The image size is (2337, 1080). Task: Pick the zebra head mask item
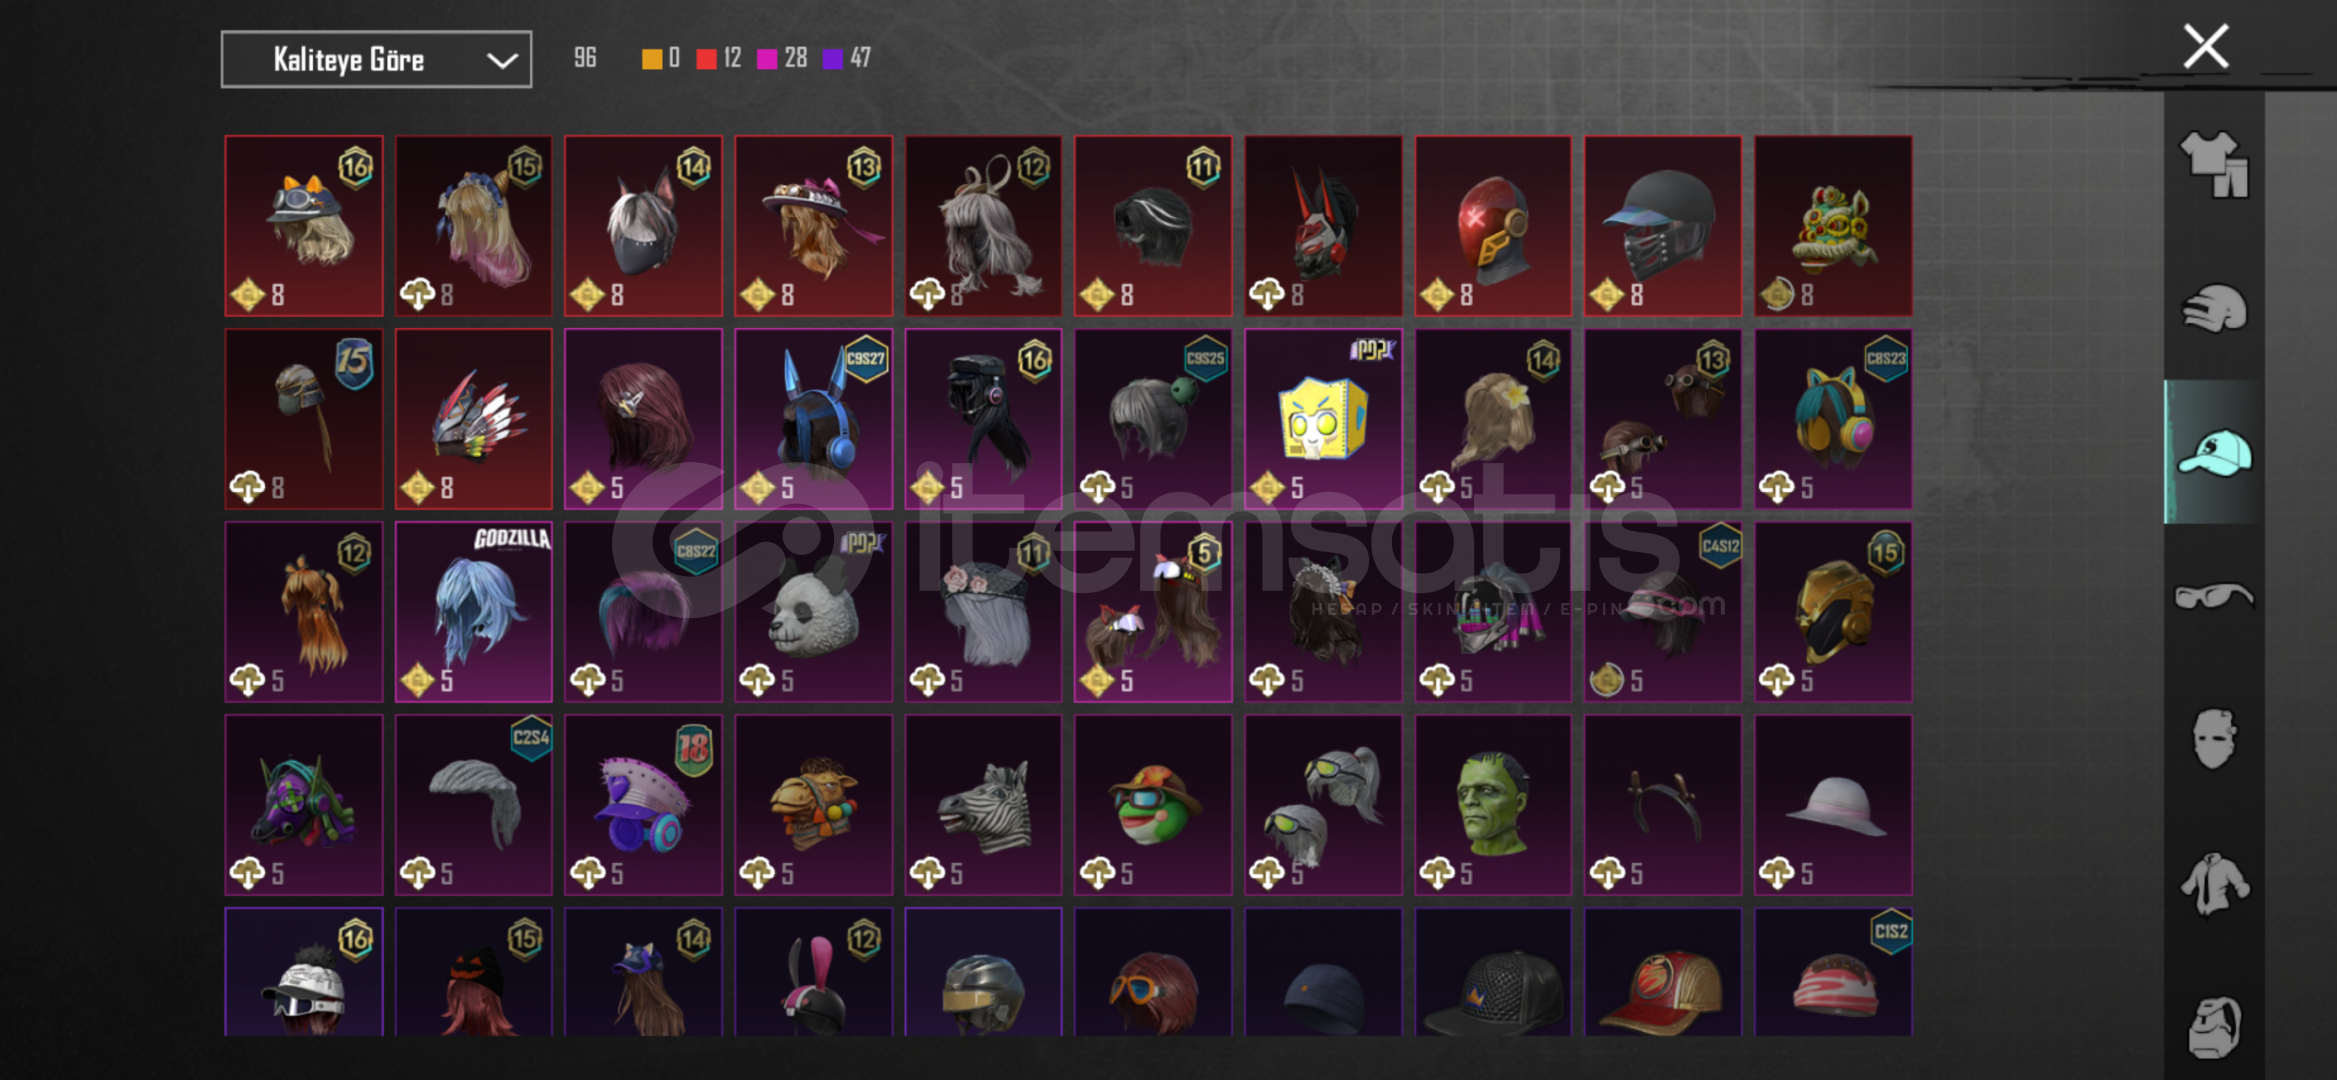coord(983,804)
